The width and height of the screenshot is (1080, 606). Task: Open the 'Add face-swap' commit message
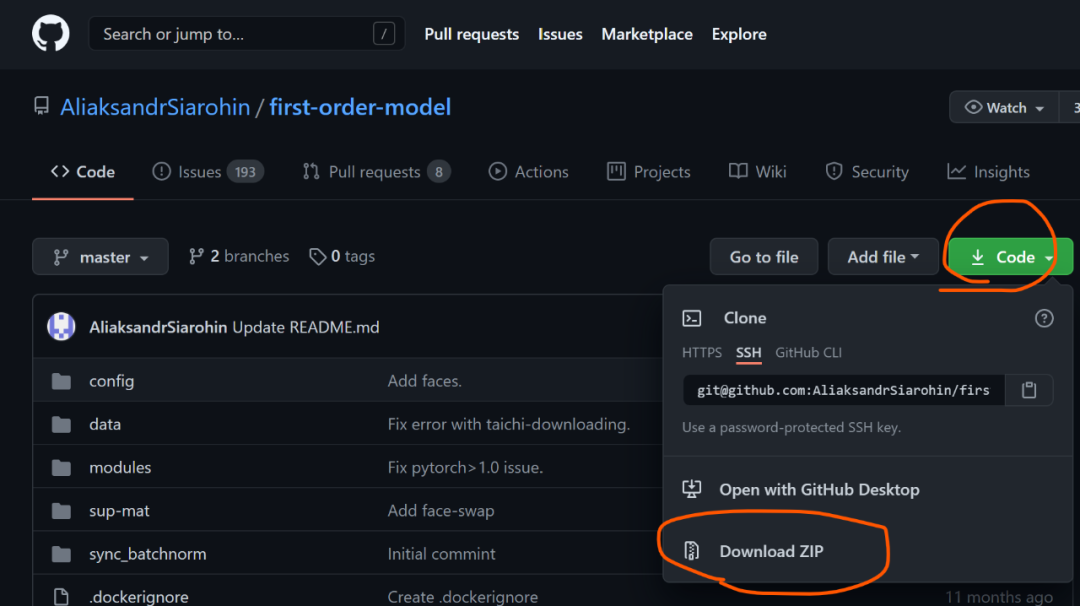441,511
